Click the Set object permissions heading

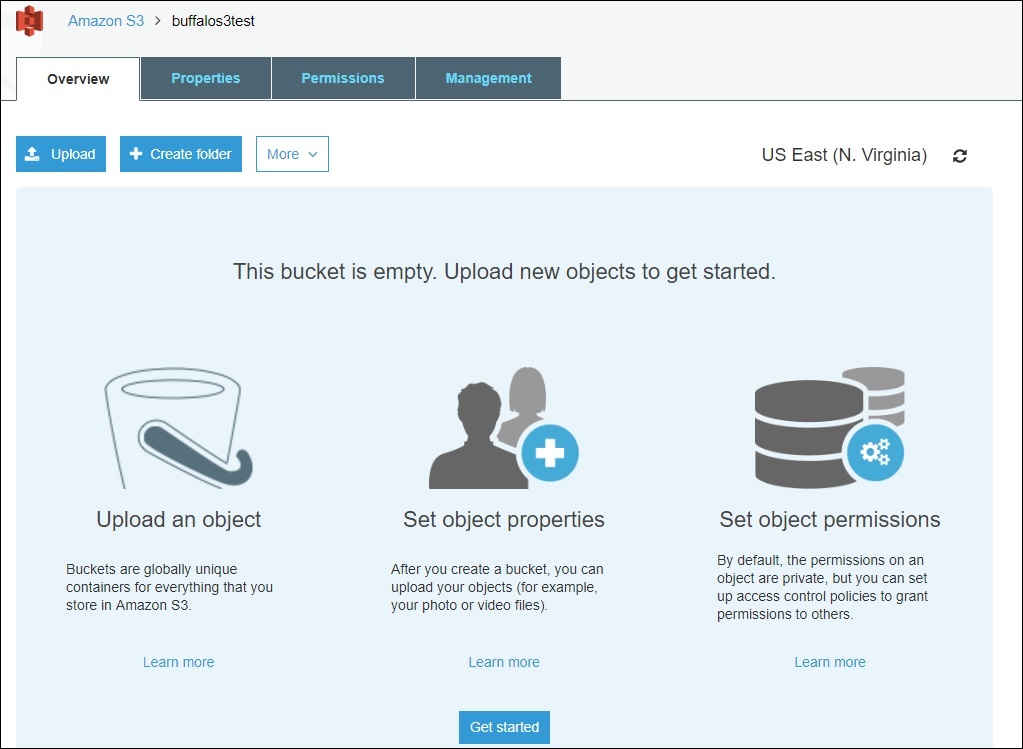click(830, 520)
